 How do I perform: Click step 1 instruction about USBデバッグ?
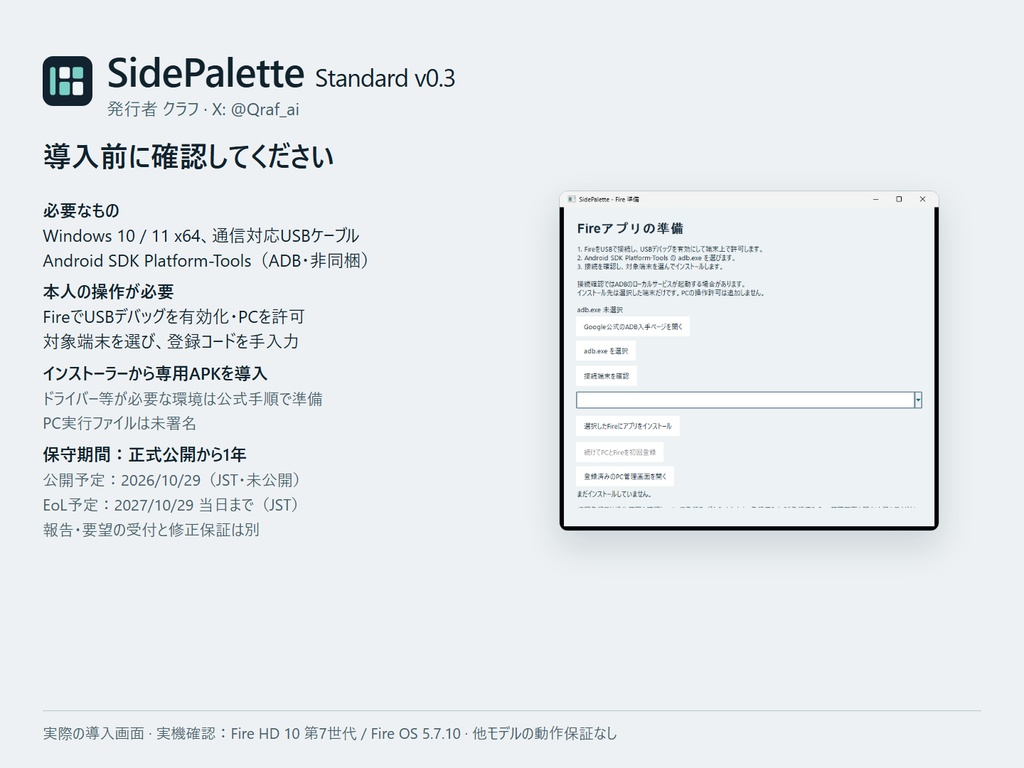[x=670, y=249]
